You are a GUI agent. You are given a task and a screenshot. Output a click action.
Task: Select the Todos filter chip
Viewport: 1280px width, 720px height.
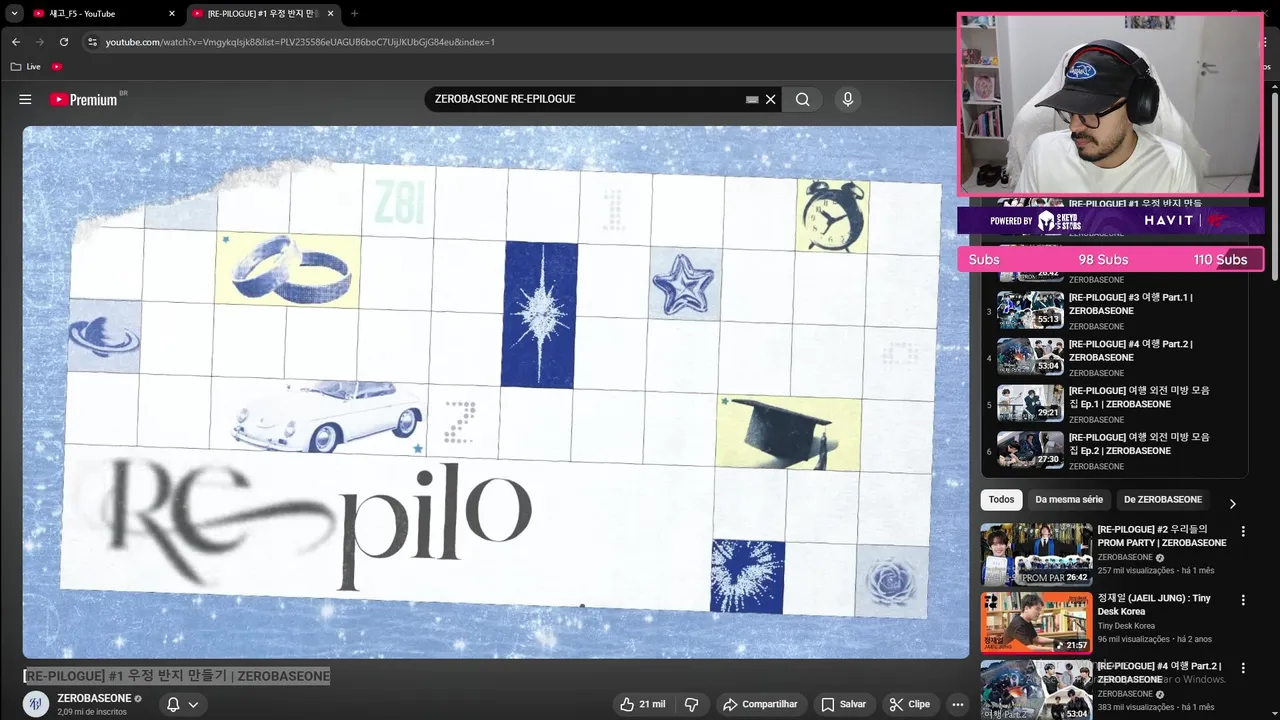(x=1001, y=499)
